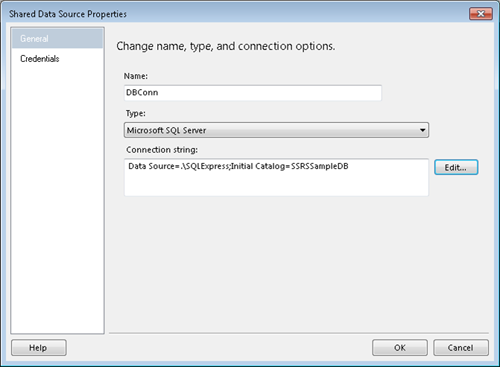The height and width of the screenshot is (367, 500).
Task: Confirm the dialog with OK
Action: click(x=400, y=348)
